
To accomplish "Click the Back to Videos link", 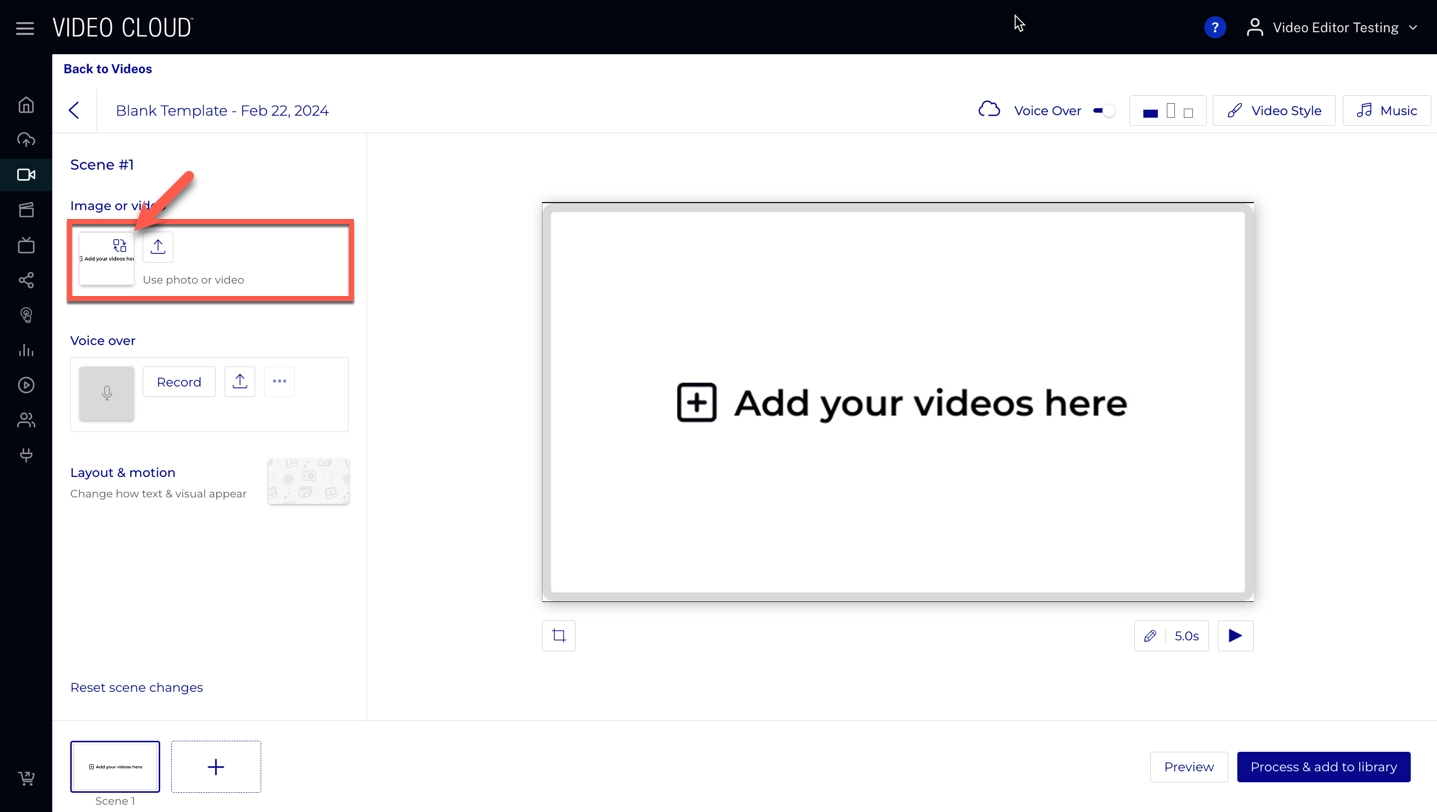I will pyautogui.click(x=108, y=69).
